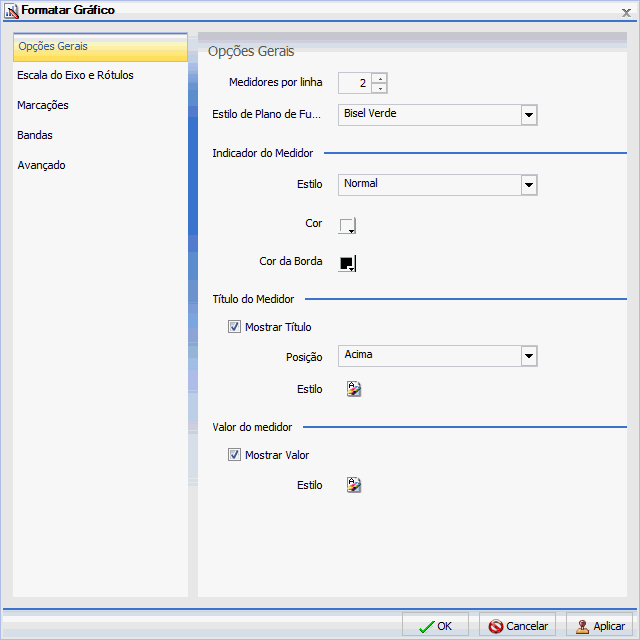Switch to the Avançado section
The image size is (640, 640).
(41, 165)
